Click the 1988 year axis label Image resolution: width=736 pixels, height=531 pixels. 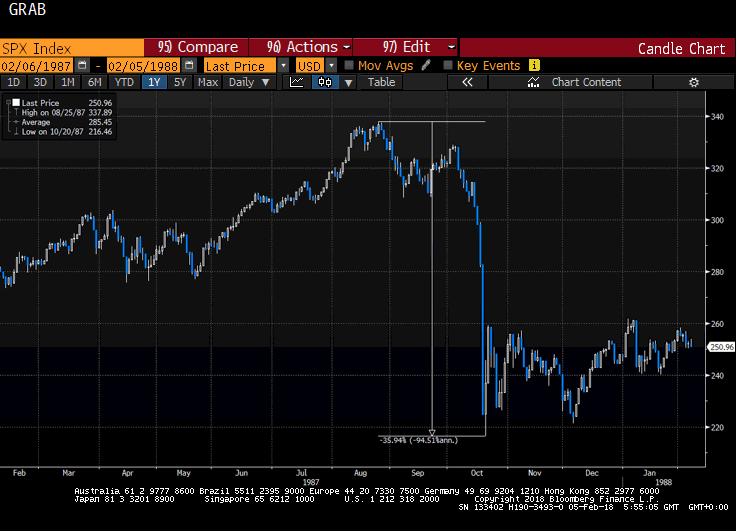click(x=663, y=482)
